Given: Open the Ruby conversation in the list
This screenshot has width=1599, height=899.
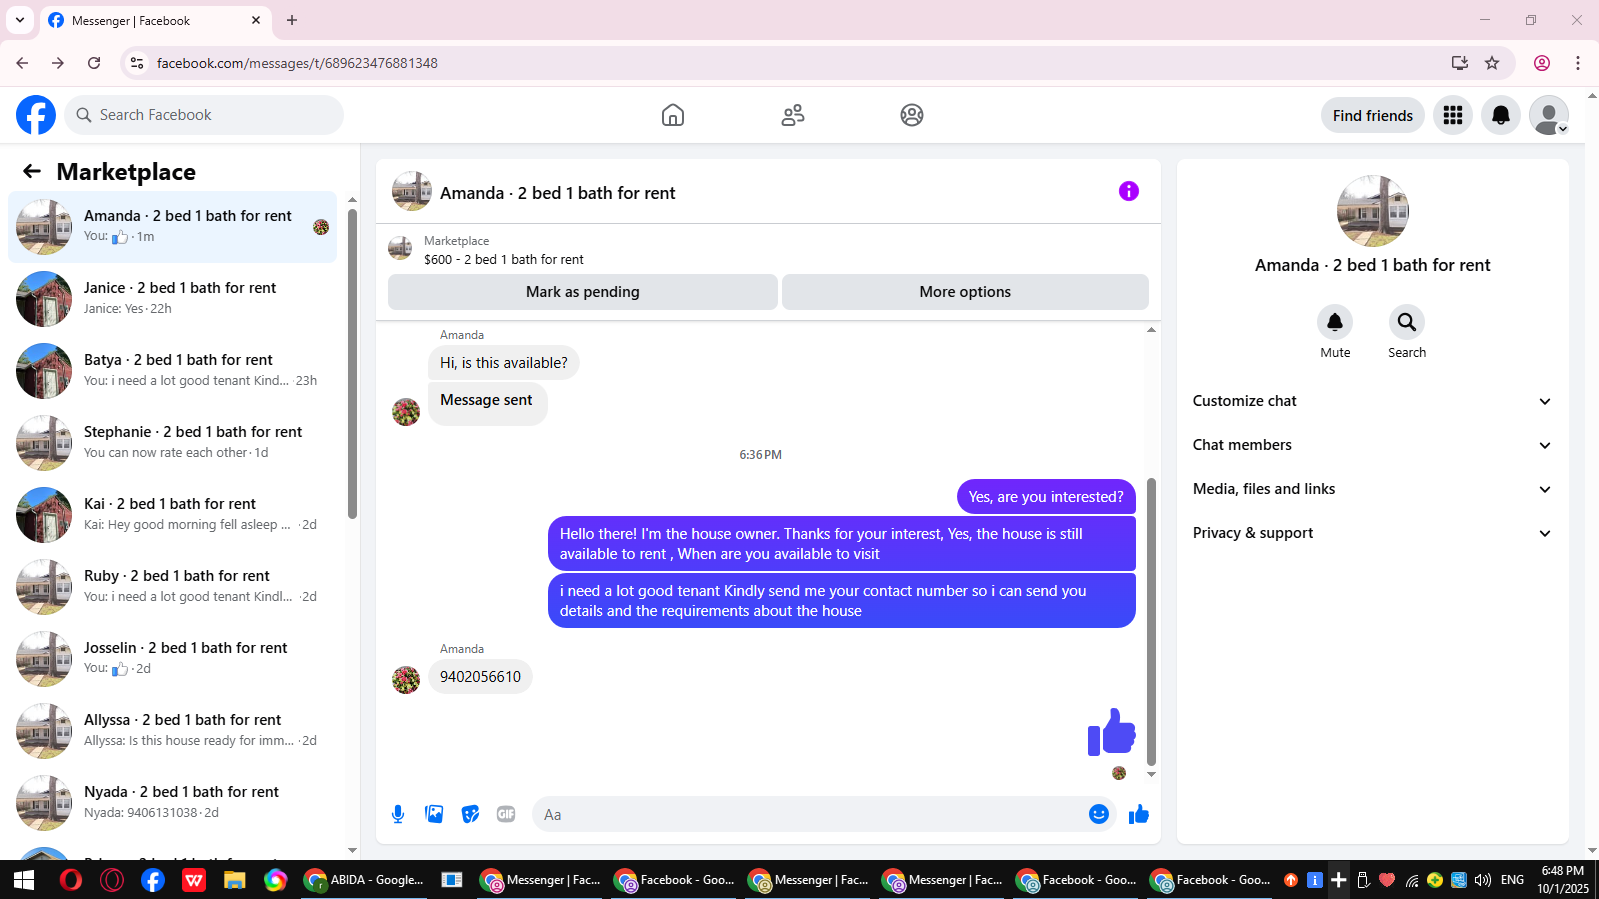Looking at the screenshot, I should coord(172,587).
